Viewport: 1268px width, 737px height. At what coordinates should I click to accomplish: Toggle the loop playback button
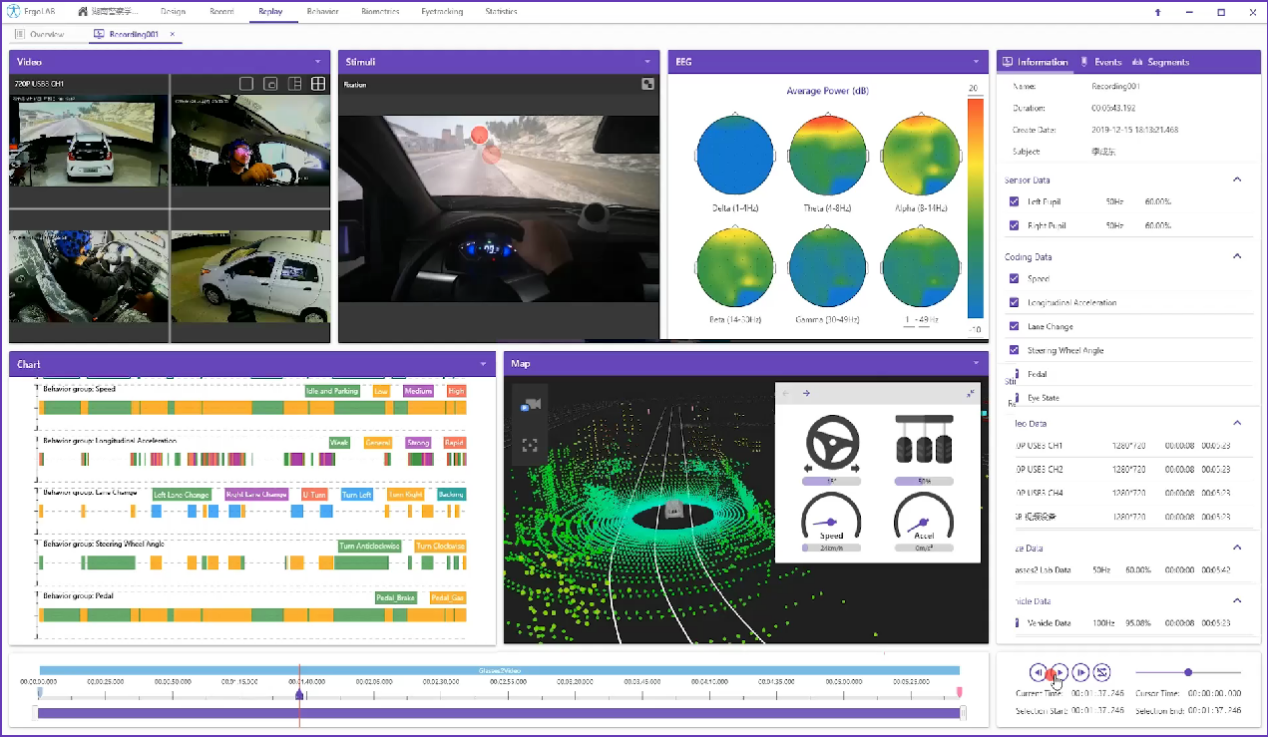point(1102,673)
